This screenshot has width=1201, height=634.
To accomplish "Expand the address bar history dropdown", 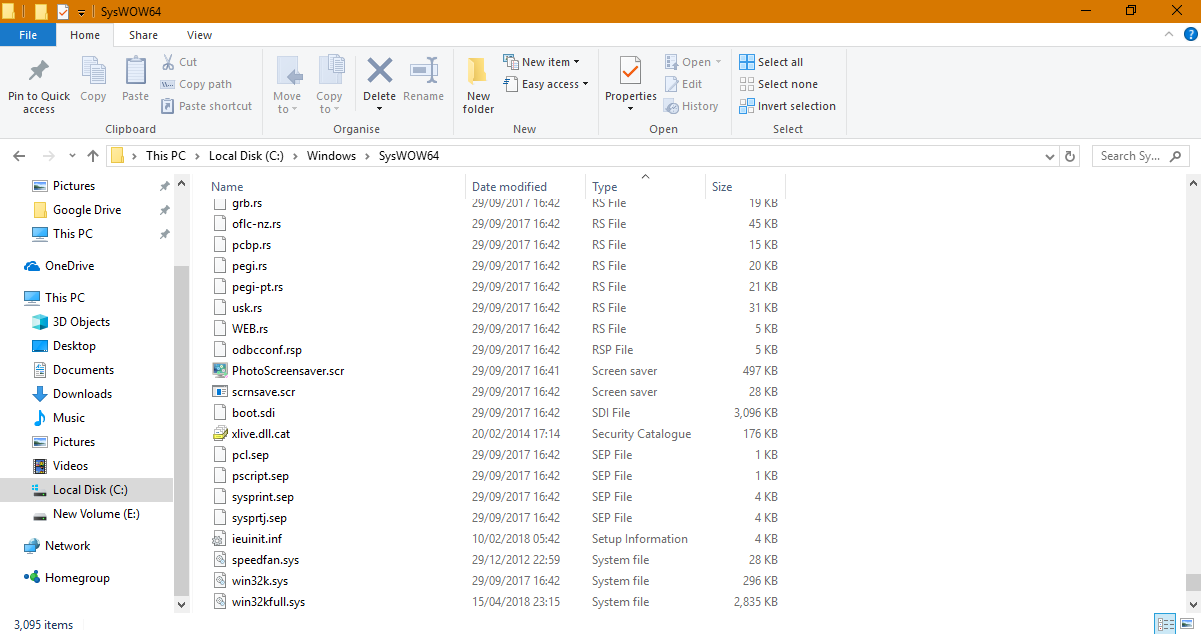I will pyautogui.click(x=1049, y=156).
